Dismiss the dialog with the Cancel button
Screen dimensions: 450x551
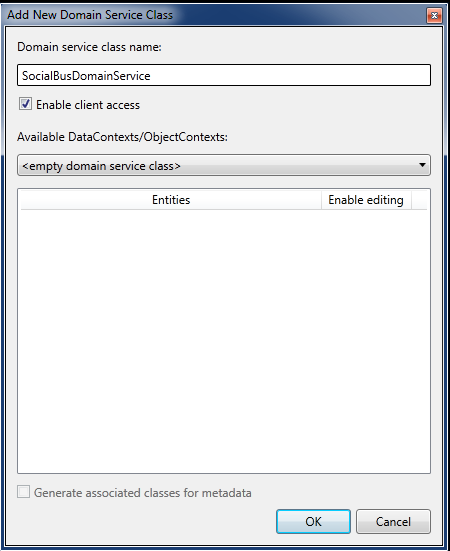393,521
